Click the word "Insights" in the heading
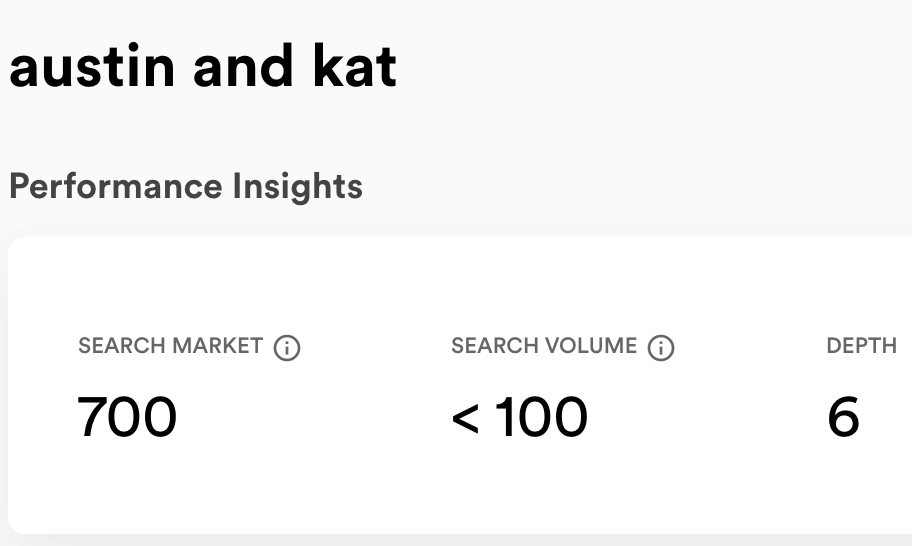This screenshot has width=912, height=546. (297, 187)
